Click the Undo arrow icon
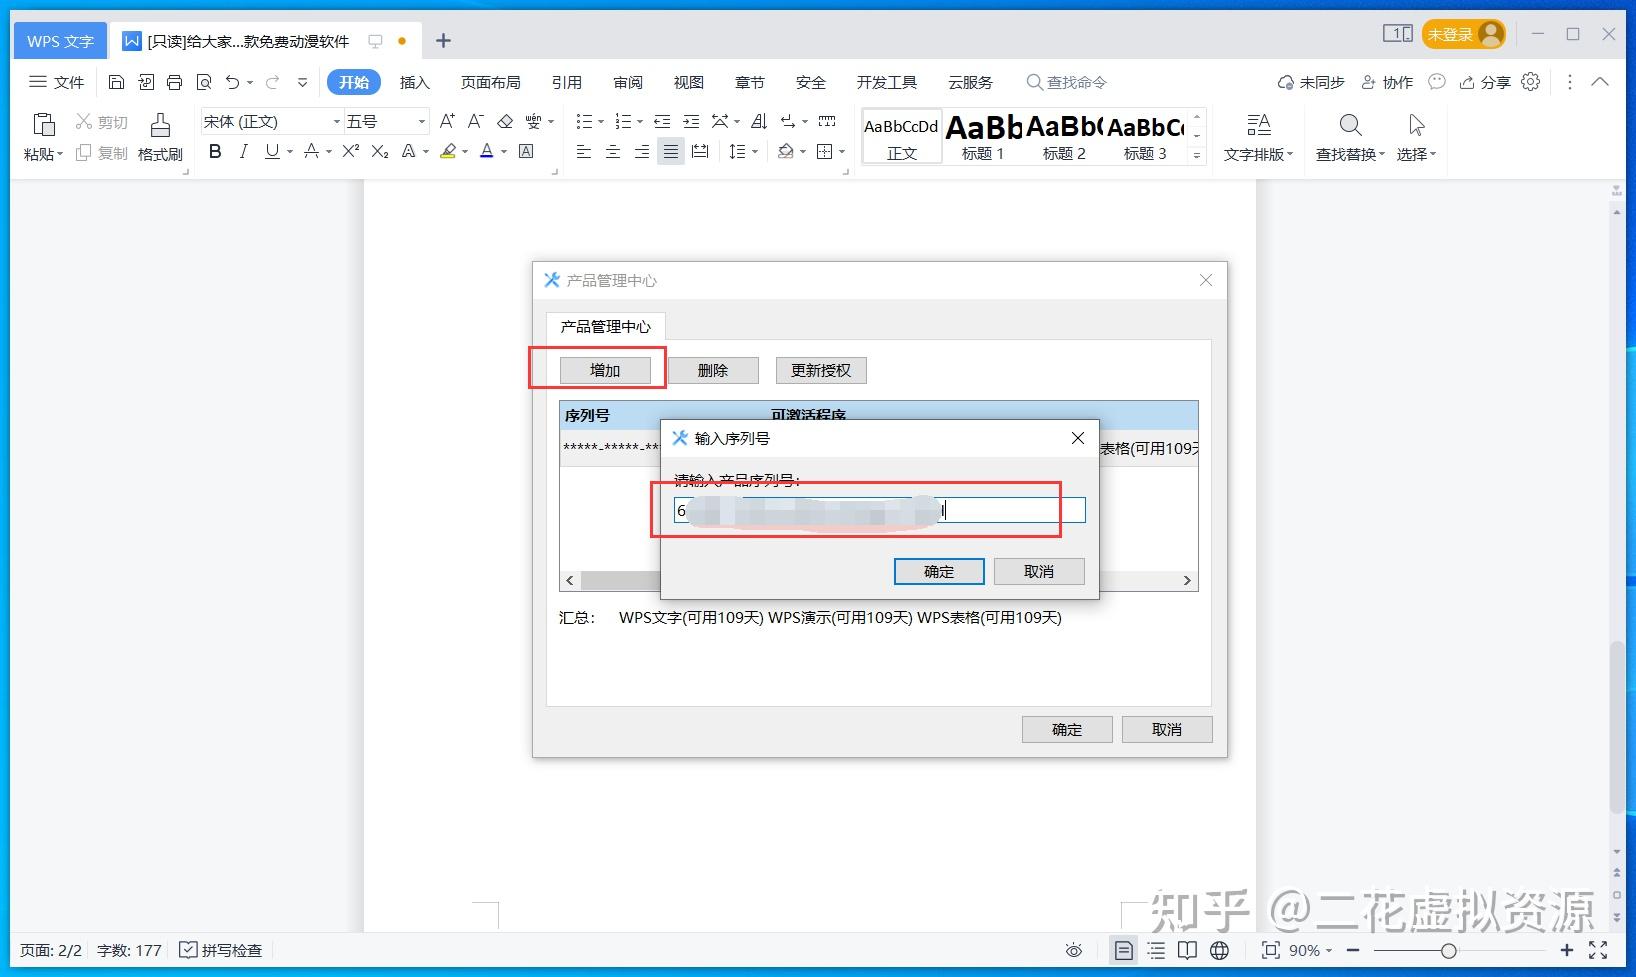 (x=232, y=82)
